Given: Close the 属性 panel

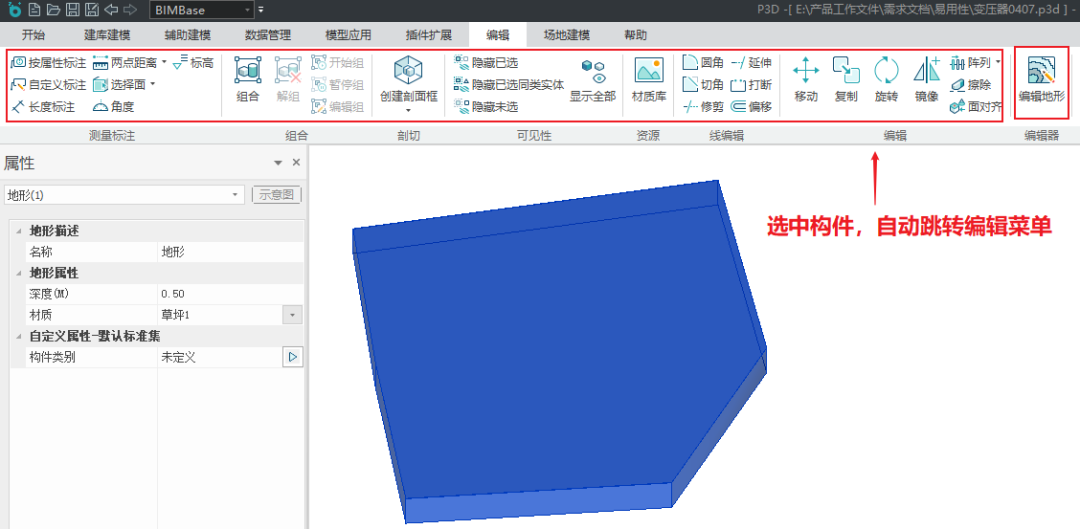Looking at the screenshot, I should (296, 163).
